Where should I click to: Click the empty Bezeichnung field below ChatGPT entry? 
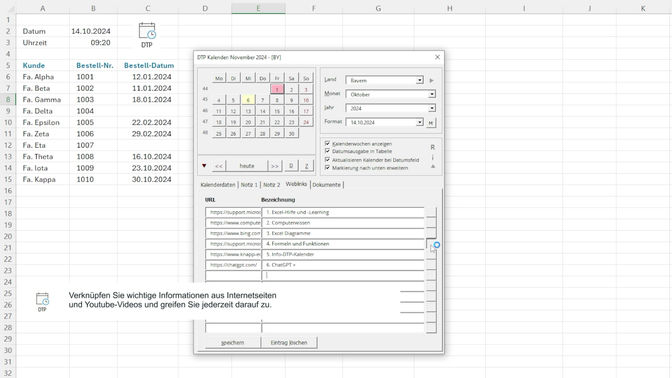click(x=343, y=276)
